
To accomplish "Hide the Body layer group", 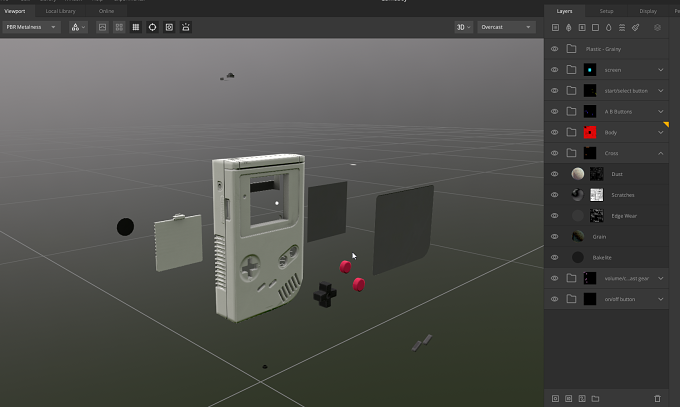I will (554, 132).
